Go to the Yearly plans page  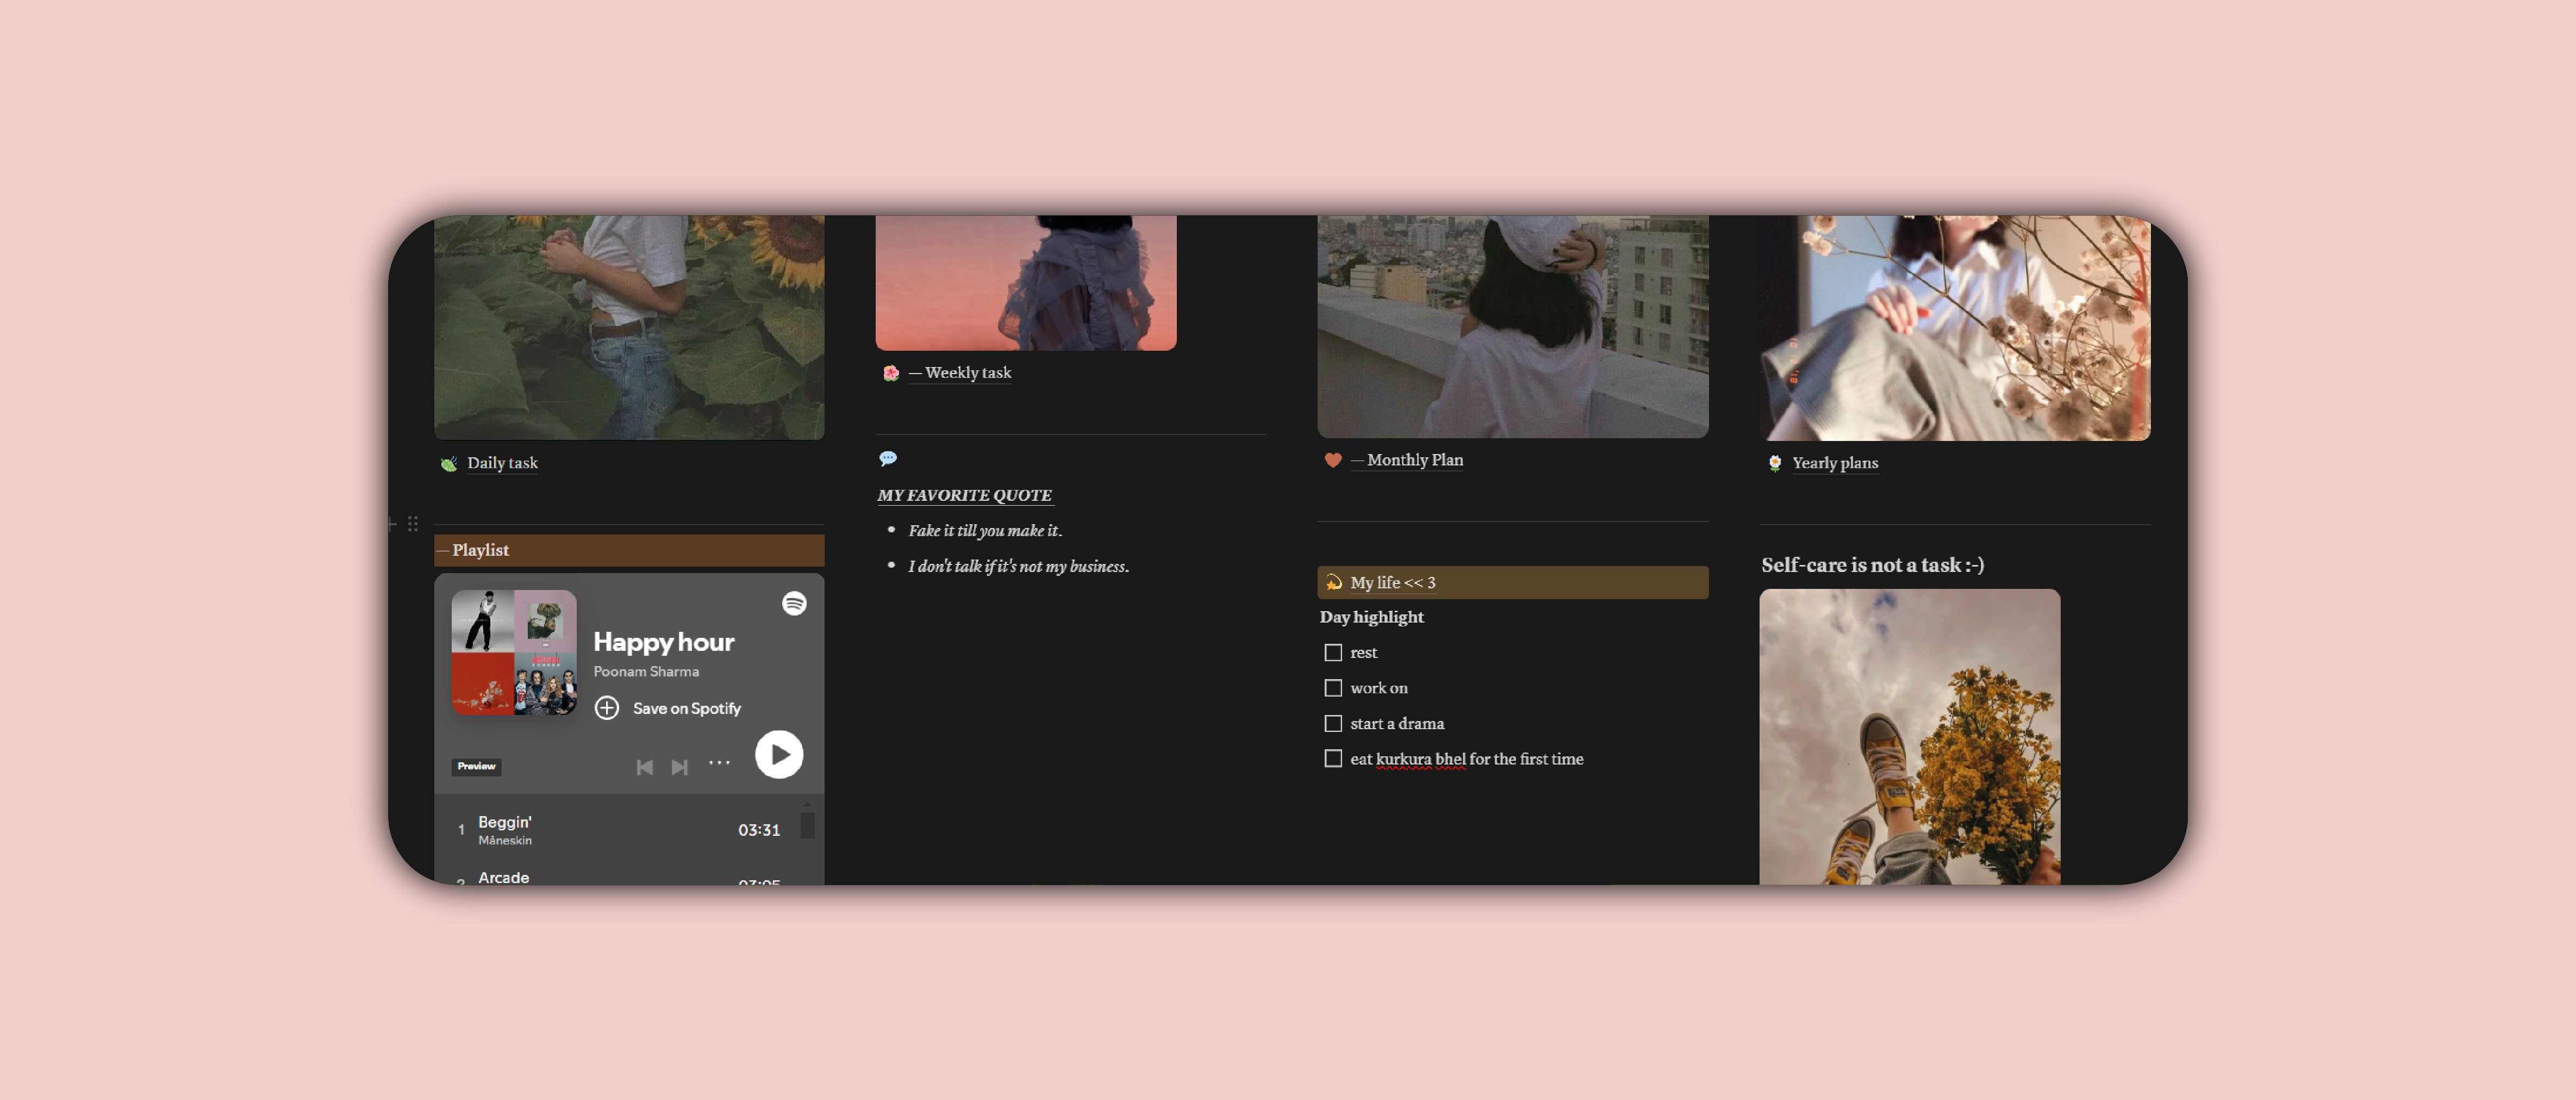[x=1834, y=463]
